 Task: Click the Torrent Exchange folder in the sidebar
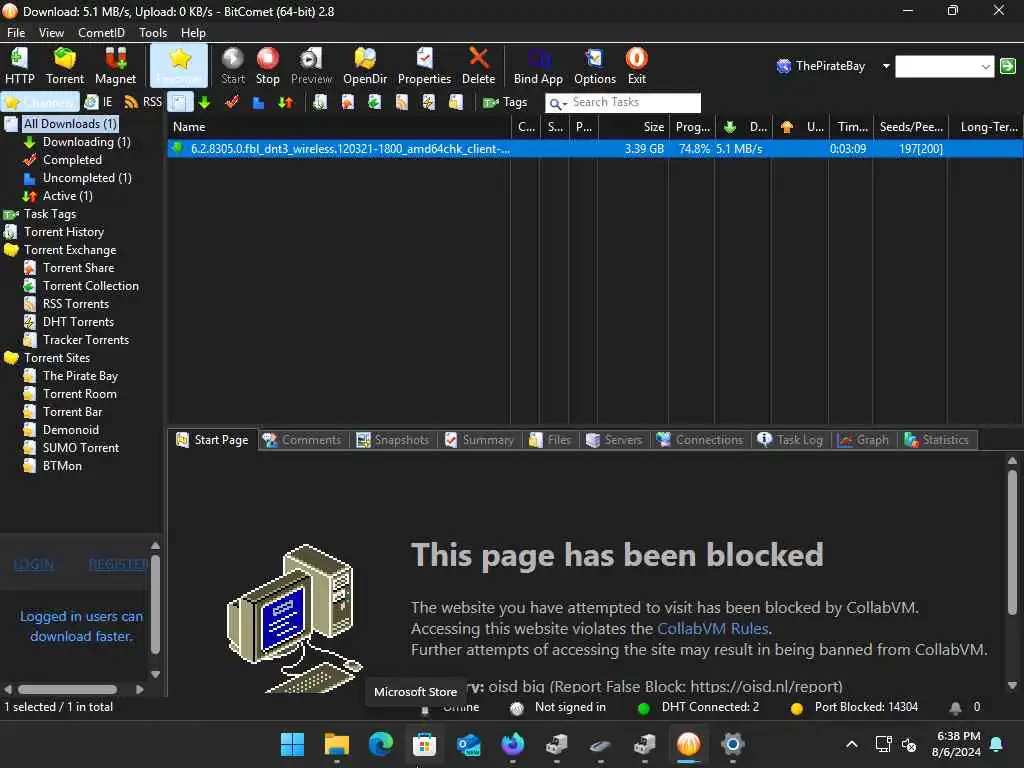70,250
